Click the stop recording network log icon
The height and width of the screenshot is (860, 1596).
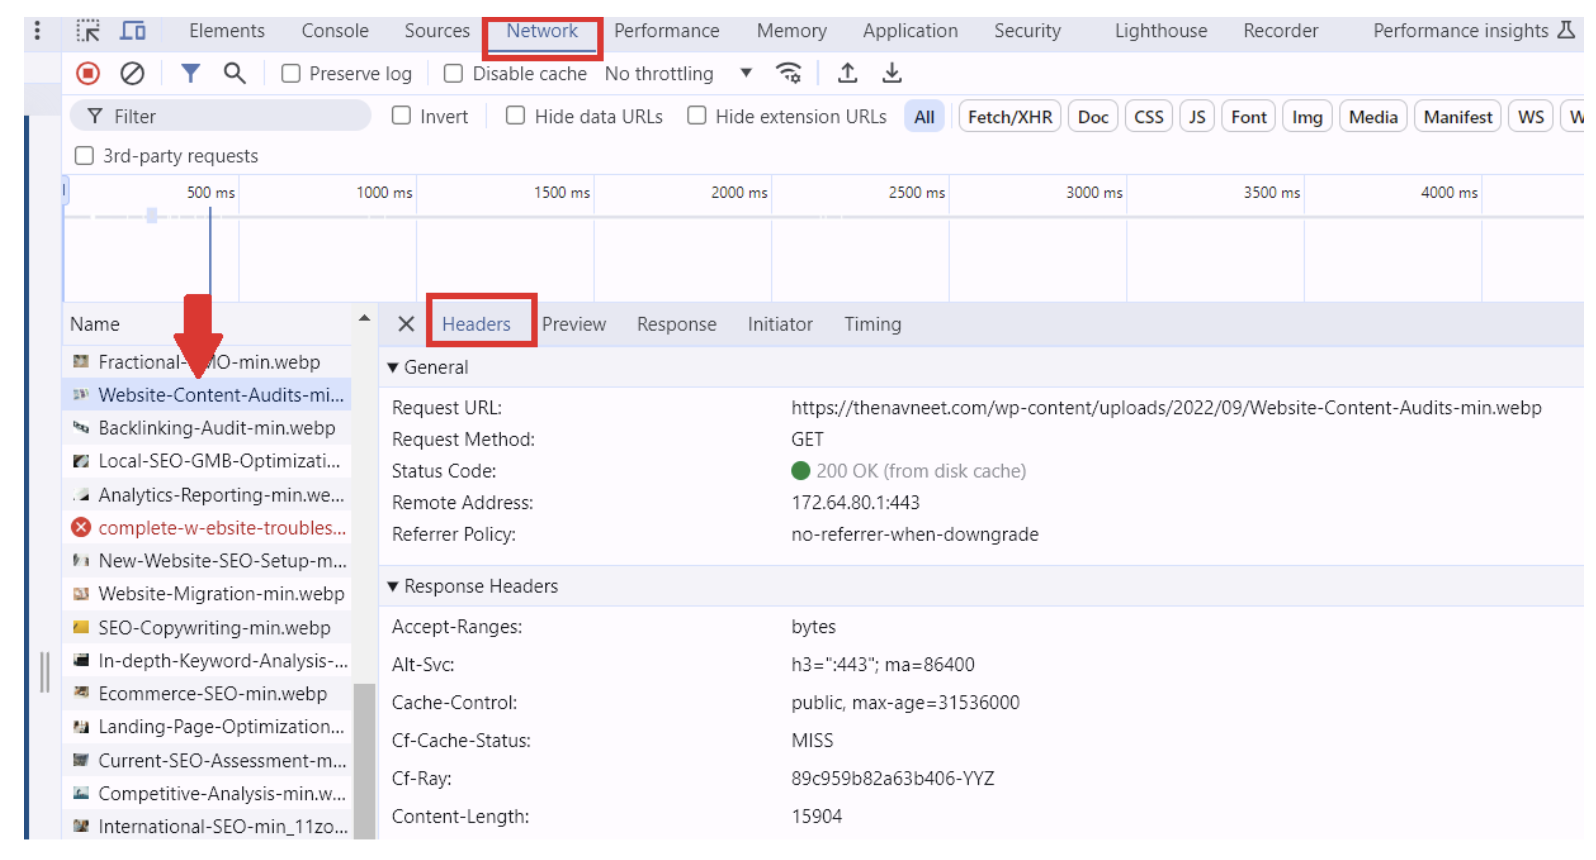pos(88,73)
